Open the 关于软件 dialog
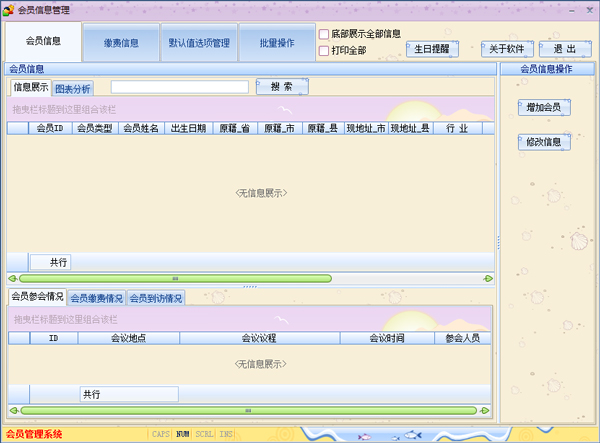This screenshot has width=600, height=443. (x=507, y=49)
